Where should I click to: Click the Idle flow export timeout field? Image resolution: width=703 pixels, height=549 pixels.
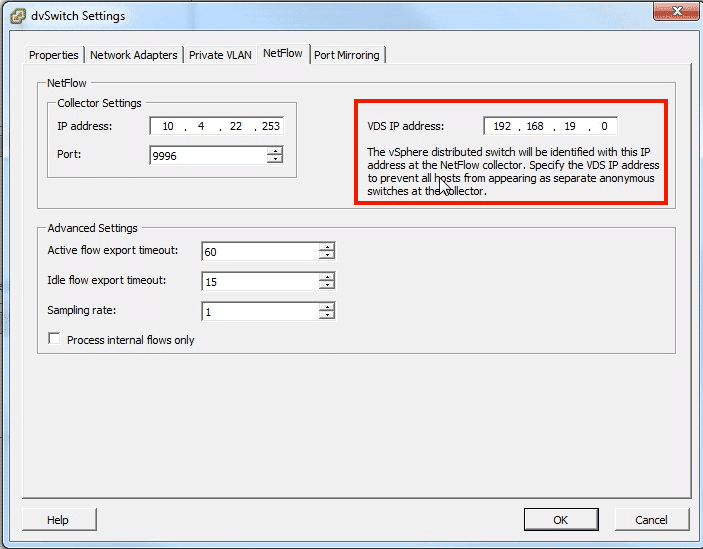tap(261, 281)
